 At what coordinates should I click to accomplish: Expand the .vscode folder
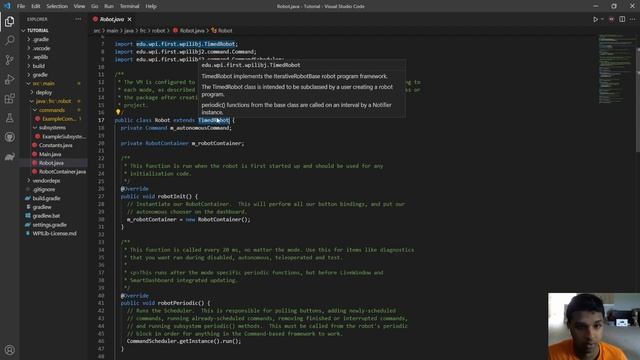[53, 48]
